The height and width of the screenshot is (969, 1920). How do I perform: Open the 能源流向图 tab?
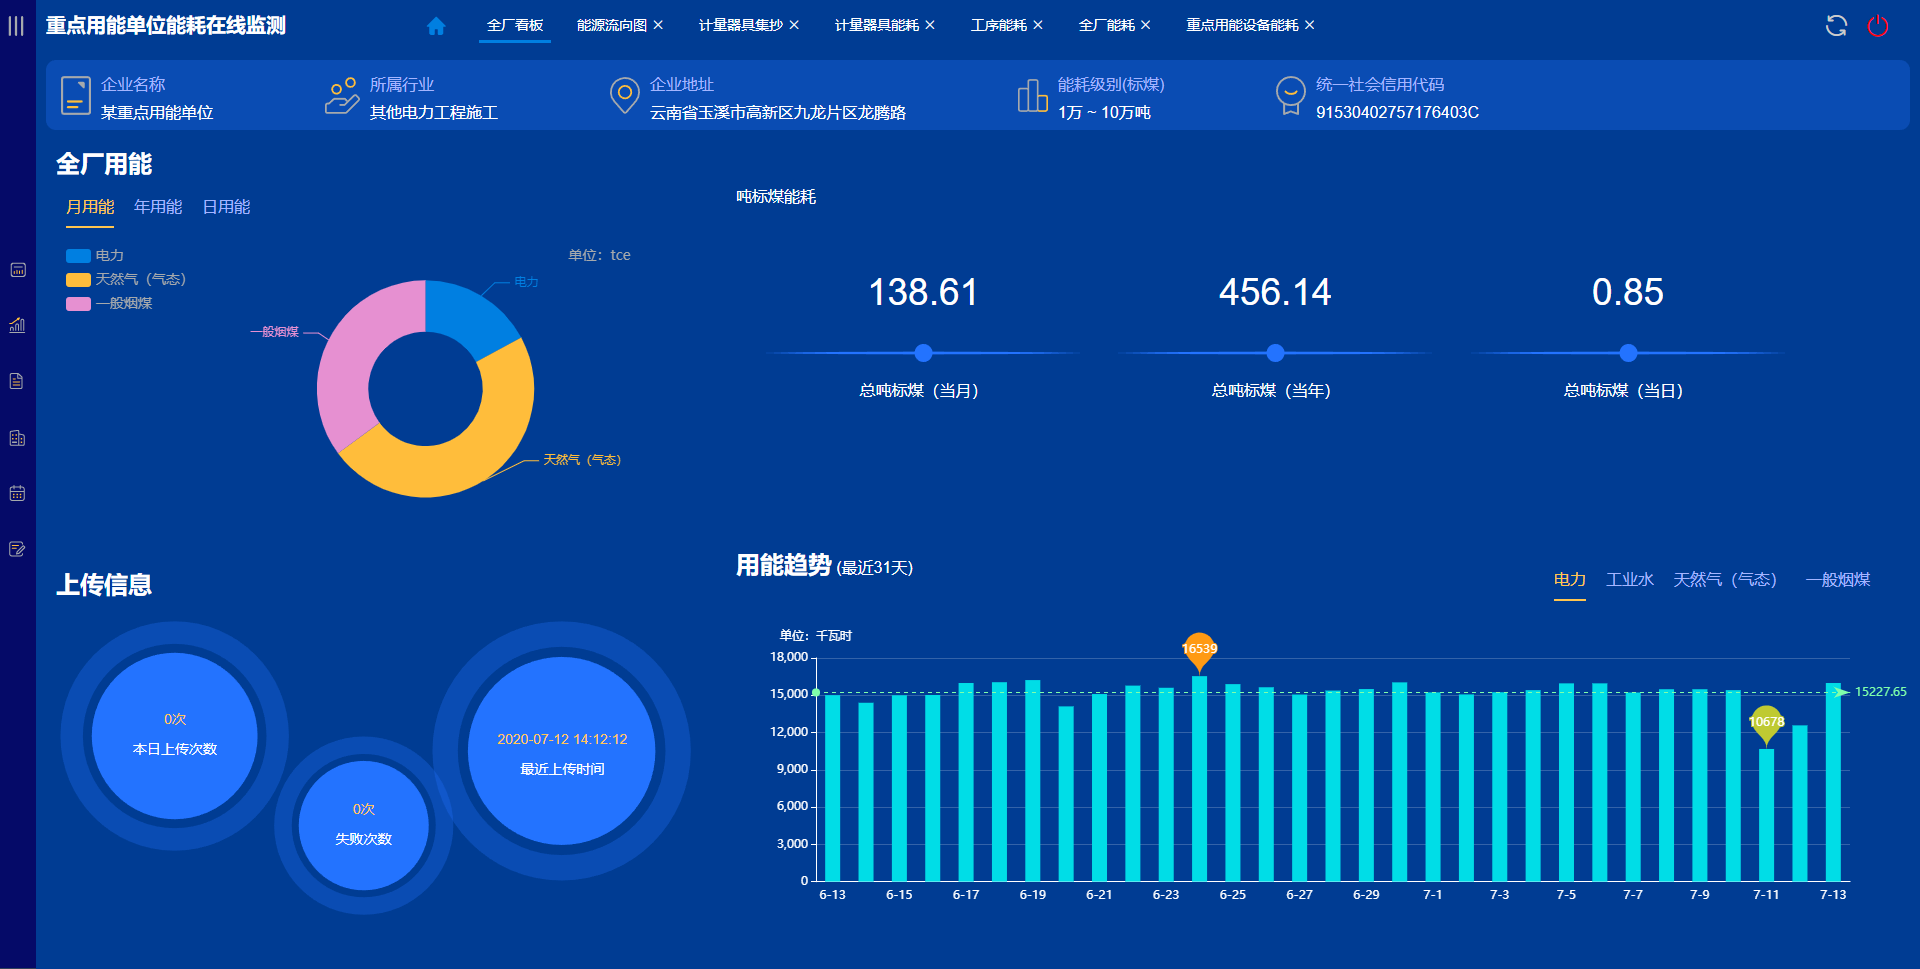click(x=611, y=26)
